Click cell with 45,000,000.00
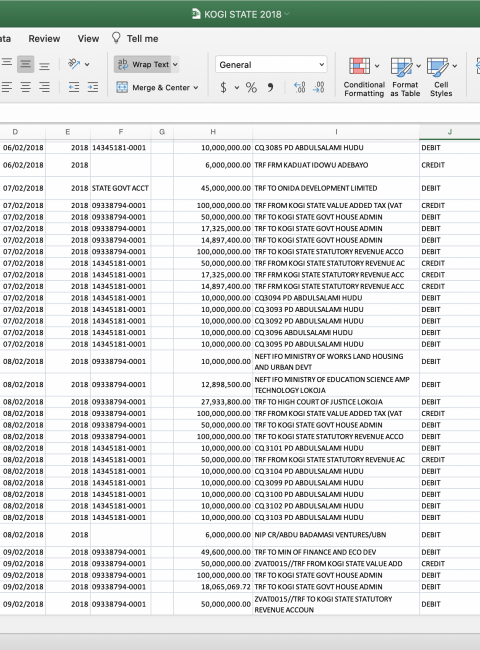 [213, 188]
